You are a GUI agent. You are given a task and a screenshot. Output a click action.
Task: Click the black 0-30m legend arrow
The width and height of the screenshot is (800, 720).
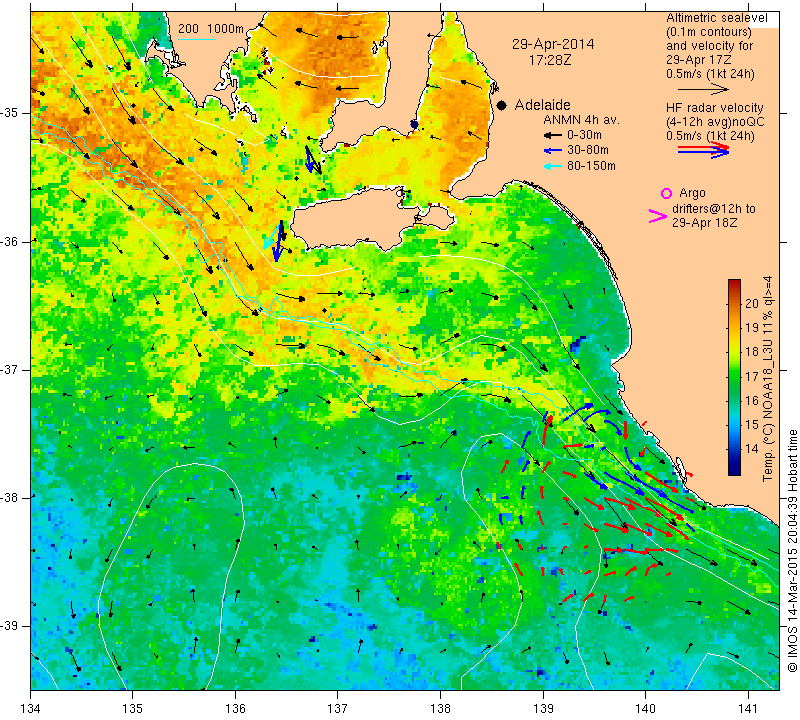[x=552, y=136]
